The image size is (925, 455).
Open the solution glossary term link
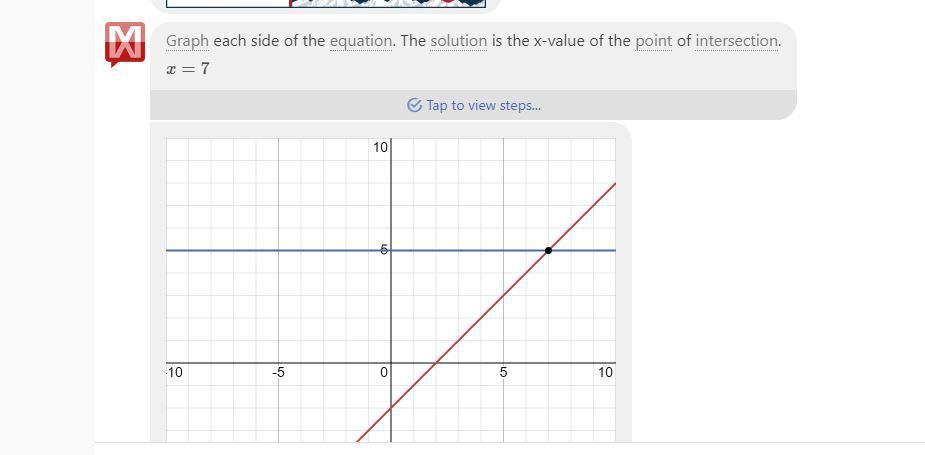(x=458, y=41)
